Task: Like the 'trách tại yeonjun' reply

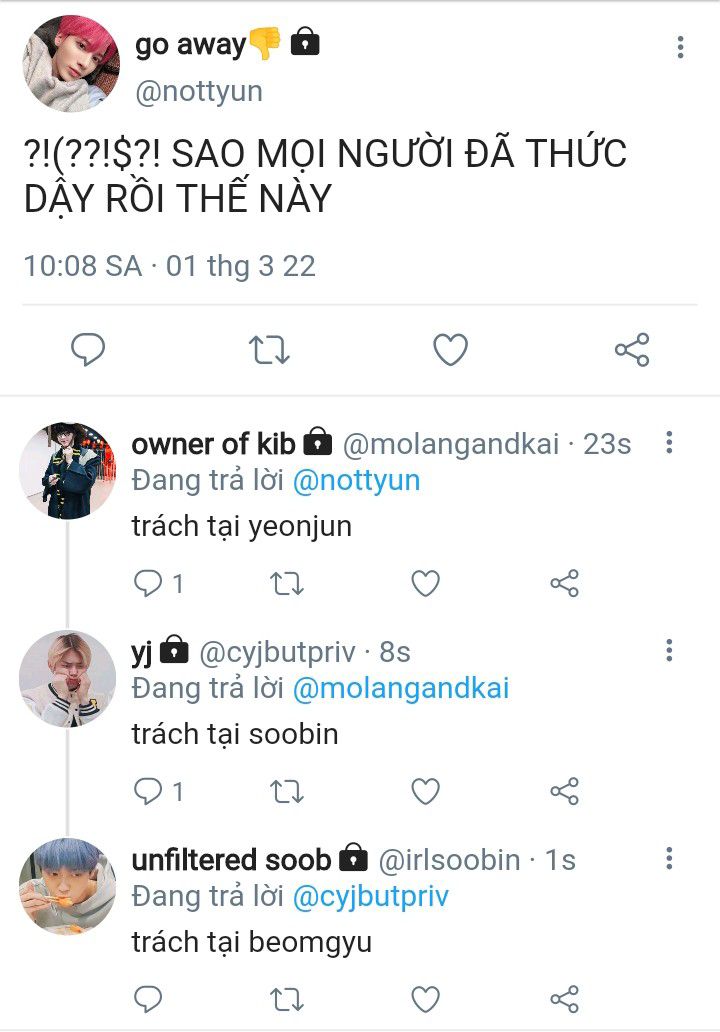Action: point(426,583)
